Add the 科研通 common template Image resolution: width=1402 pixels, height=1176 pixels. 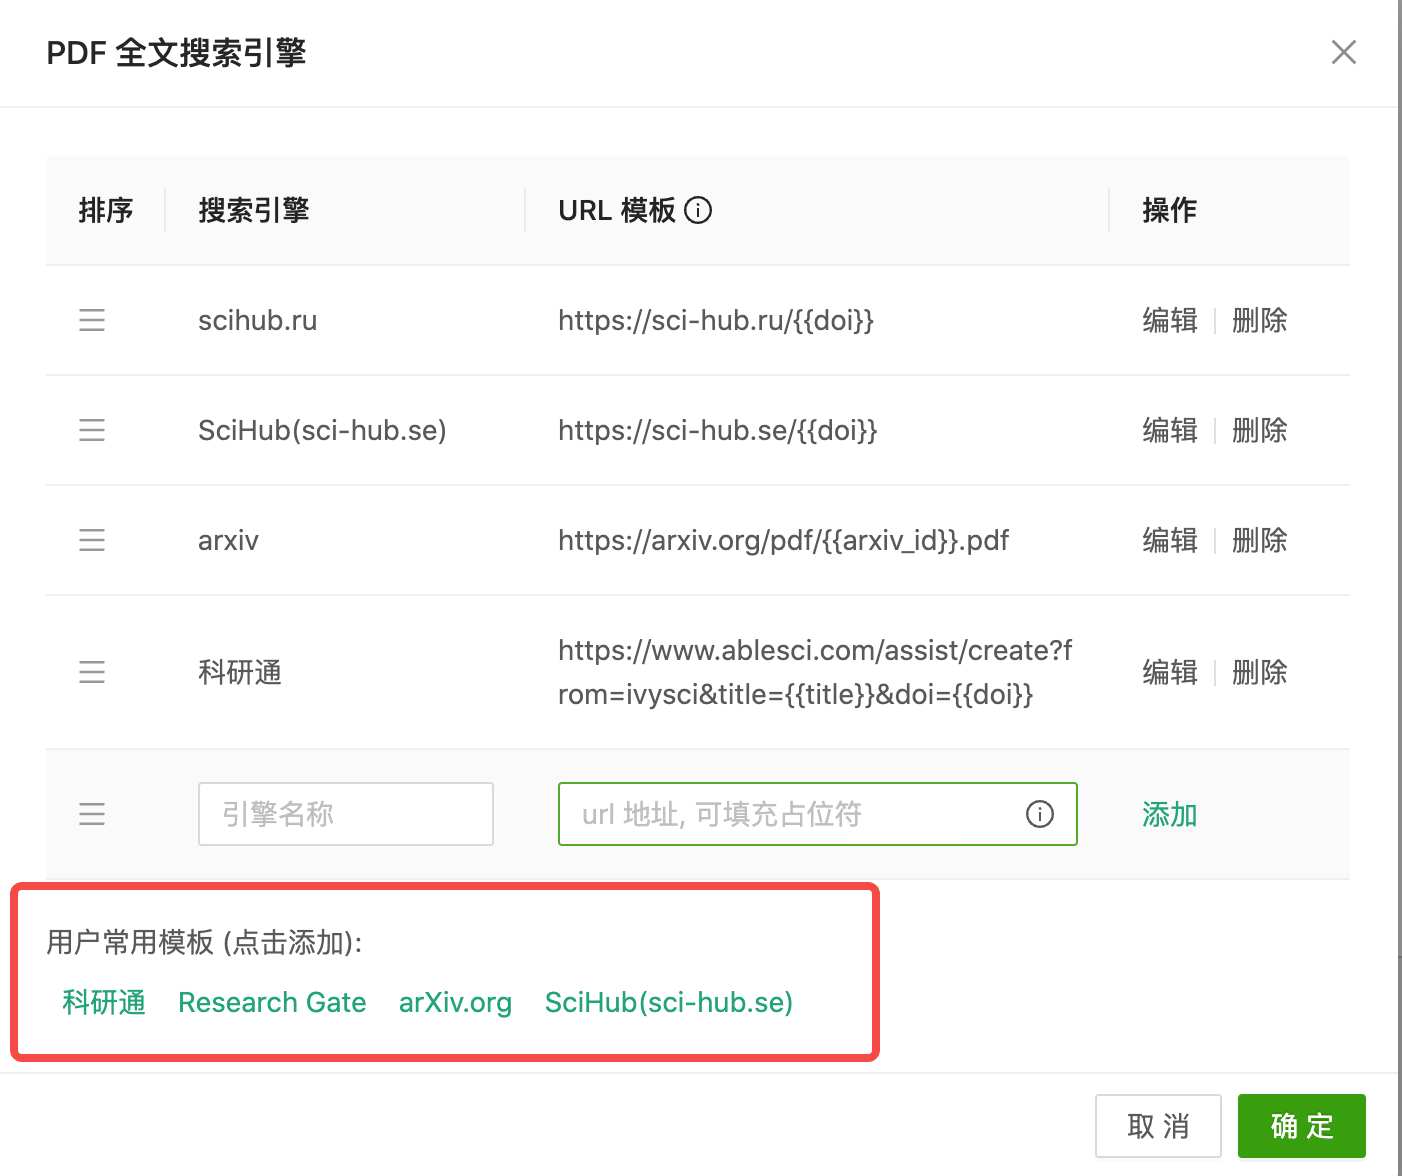coord(104,1002)
